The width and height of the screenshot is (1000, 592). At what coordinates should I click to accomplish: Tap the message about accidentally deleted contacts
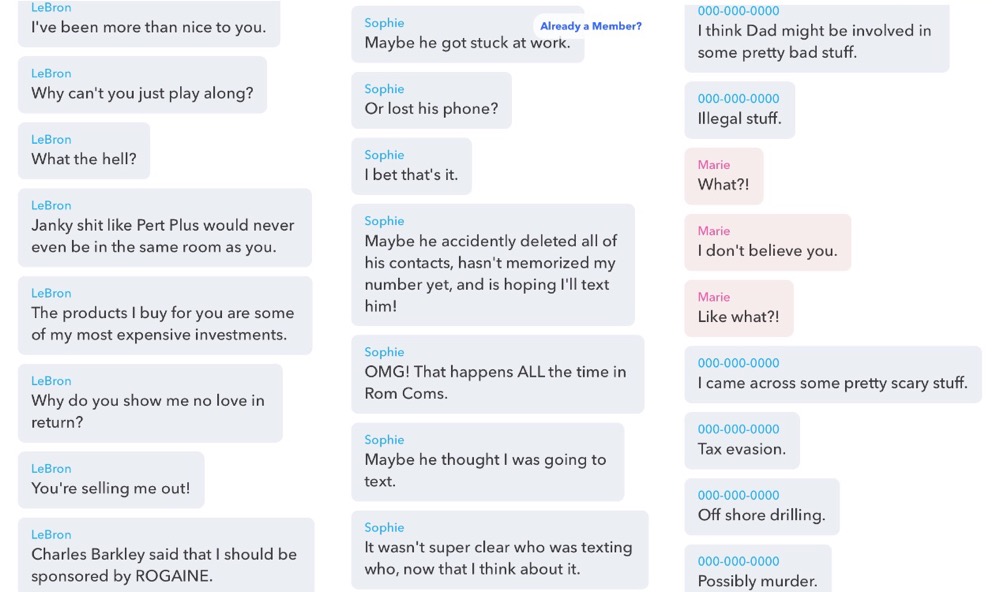tap(493, 265)
